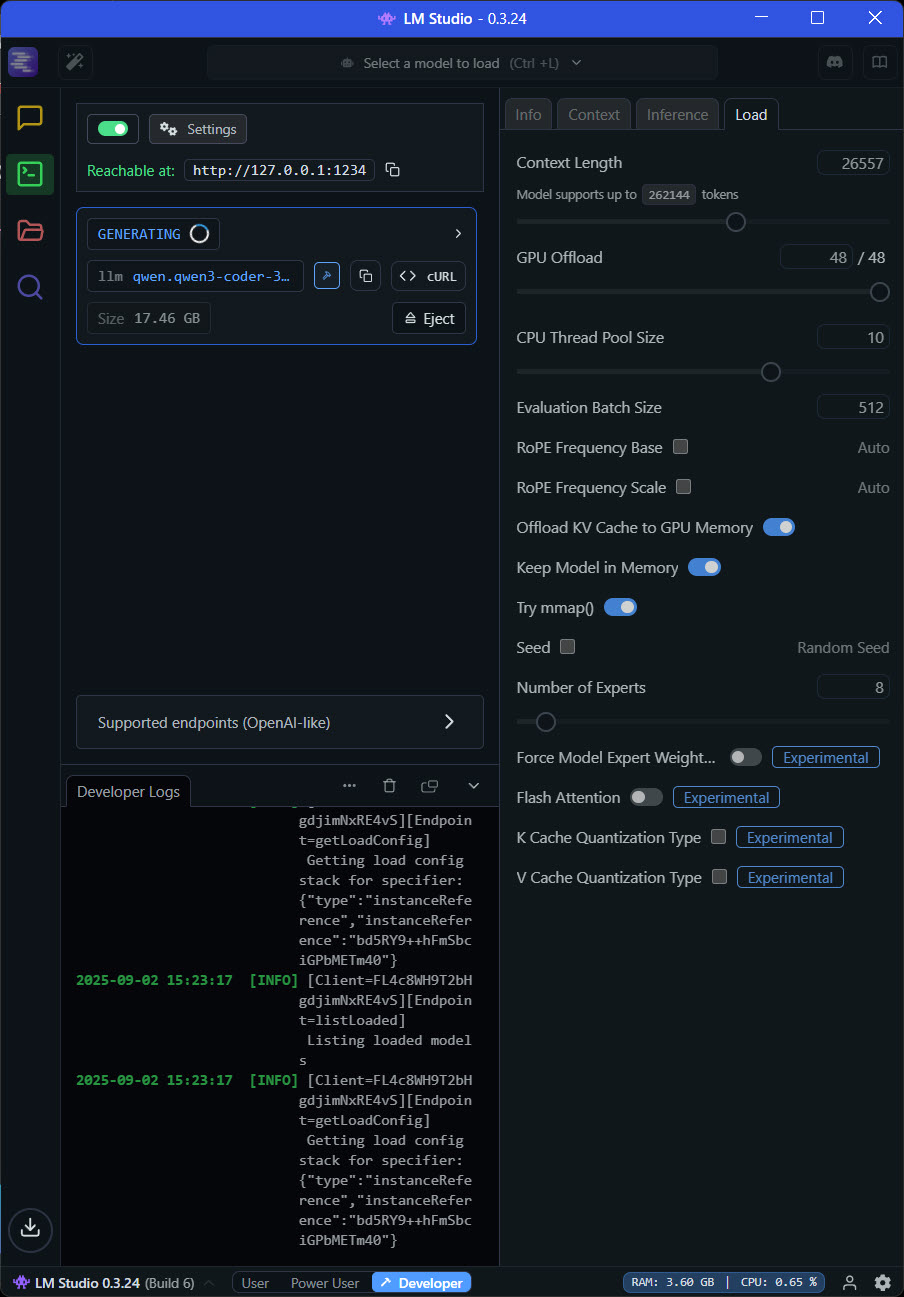Click Experimental badge beside V Cache Quantization
The height and width of the screenshot is (1297, 904).
791,877
